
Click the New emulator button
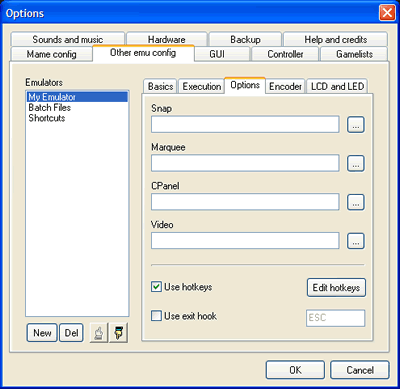pos(42,333)
